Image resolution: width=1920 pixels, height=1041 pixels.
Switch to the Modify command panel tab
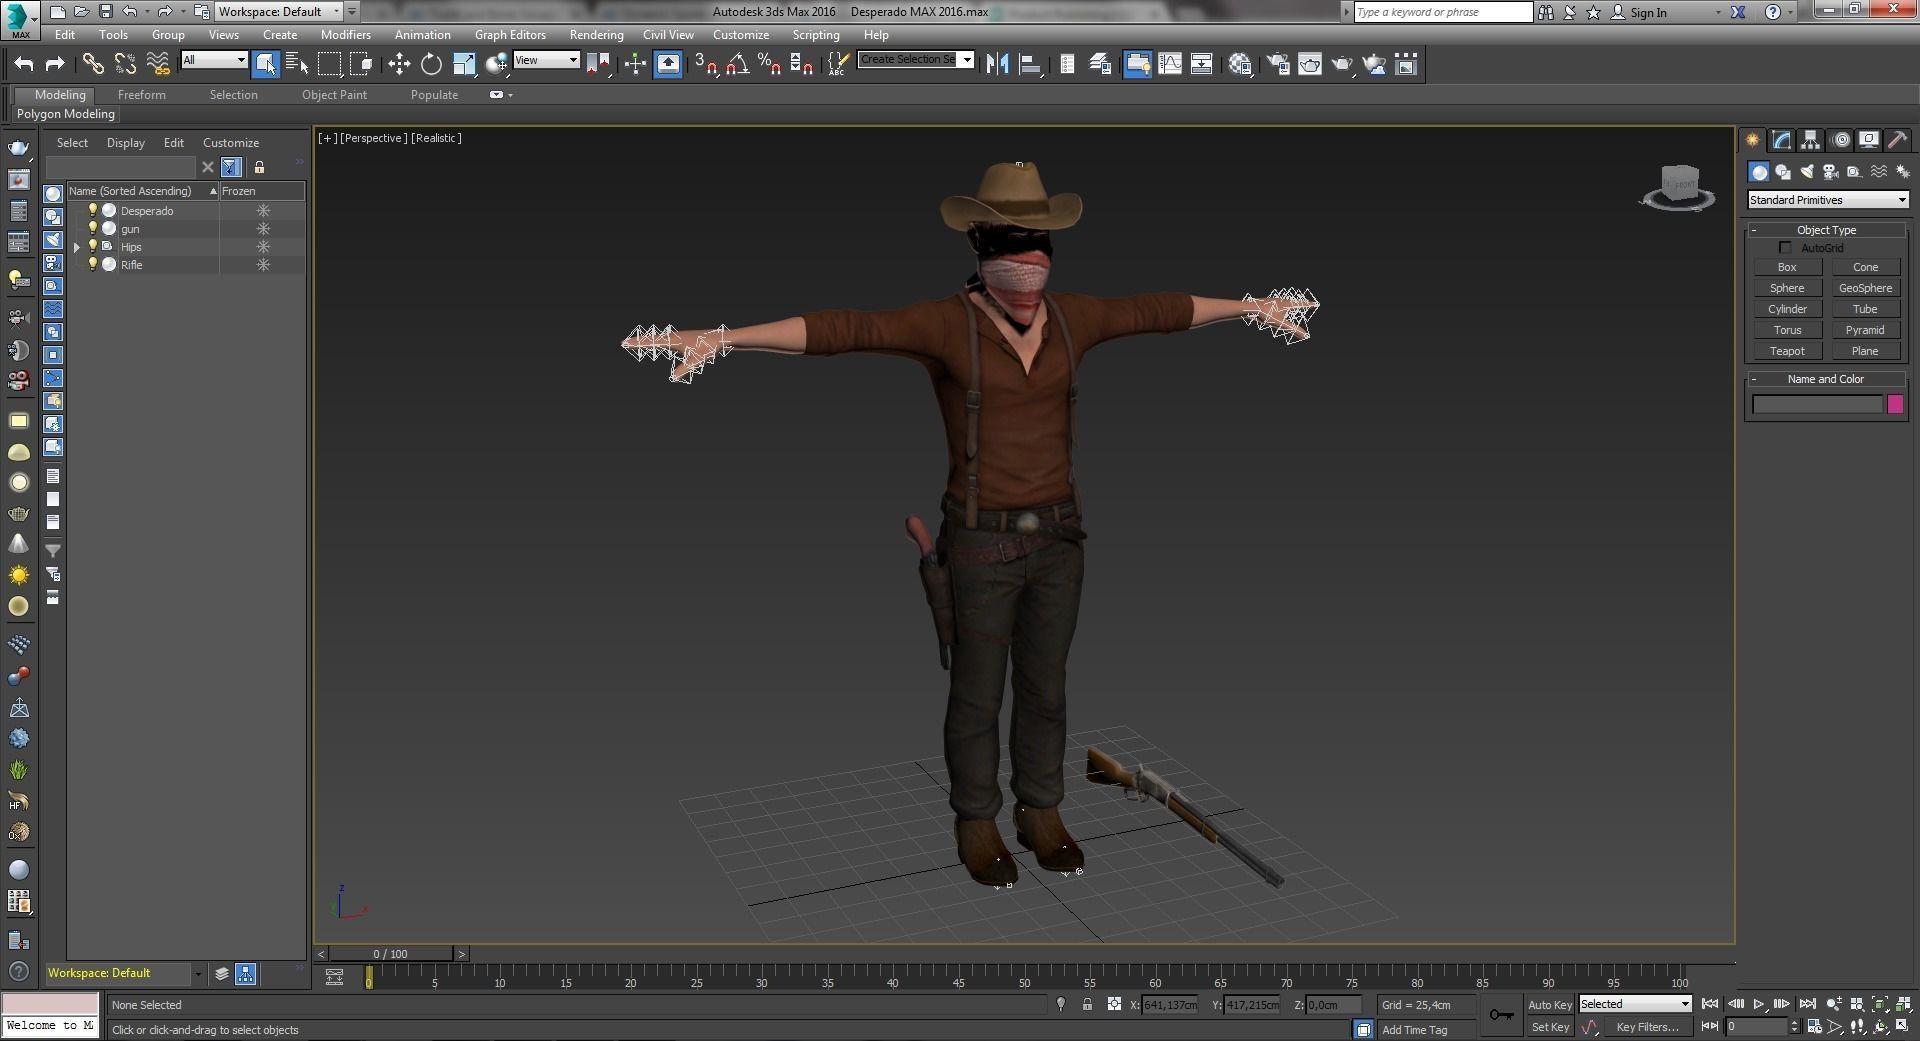(1781, 140)
